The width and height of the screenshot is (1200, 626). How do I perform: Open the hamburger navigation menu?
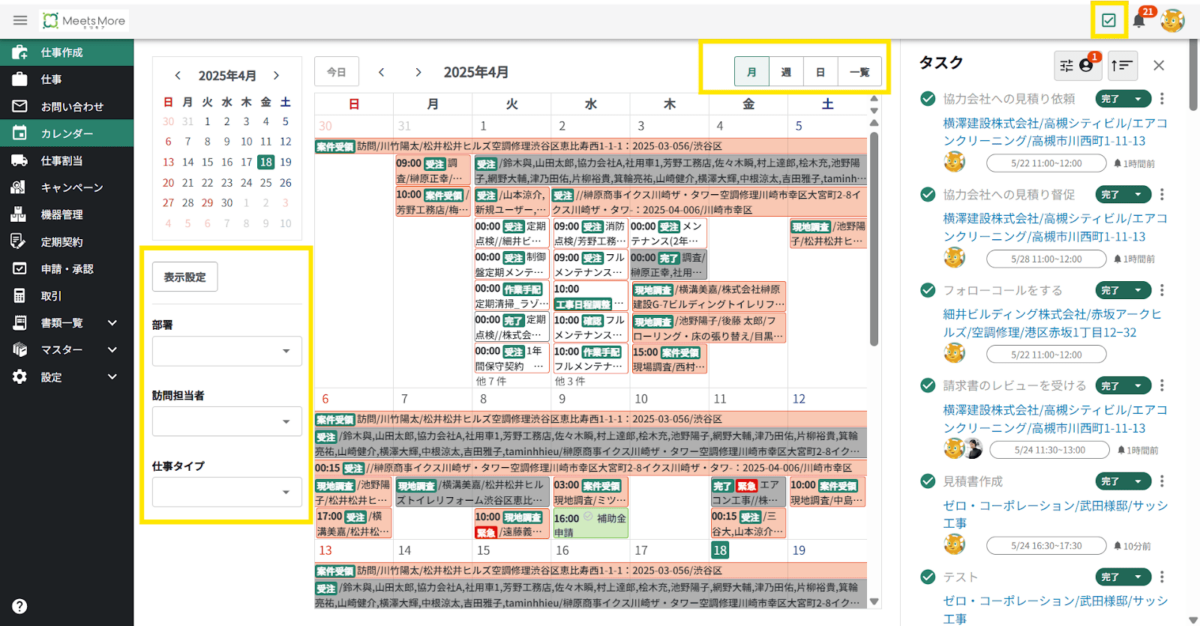click(20, 20)
